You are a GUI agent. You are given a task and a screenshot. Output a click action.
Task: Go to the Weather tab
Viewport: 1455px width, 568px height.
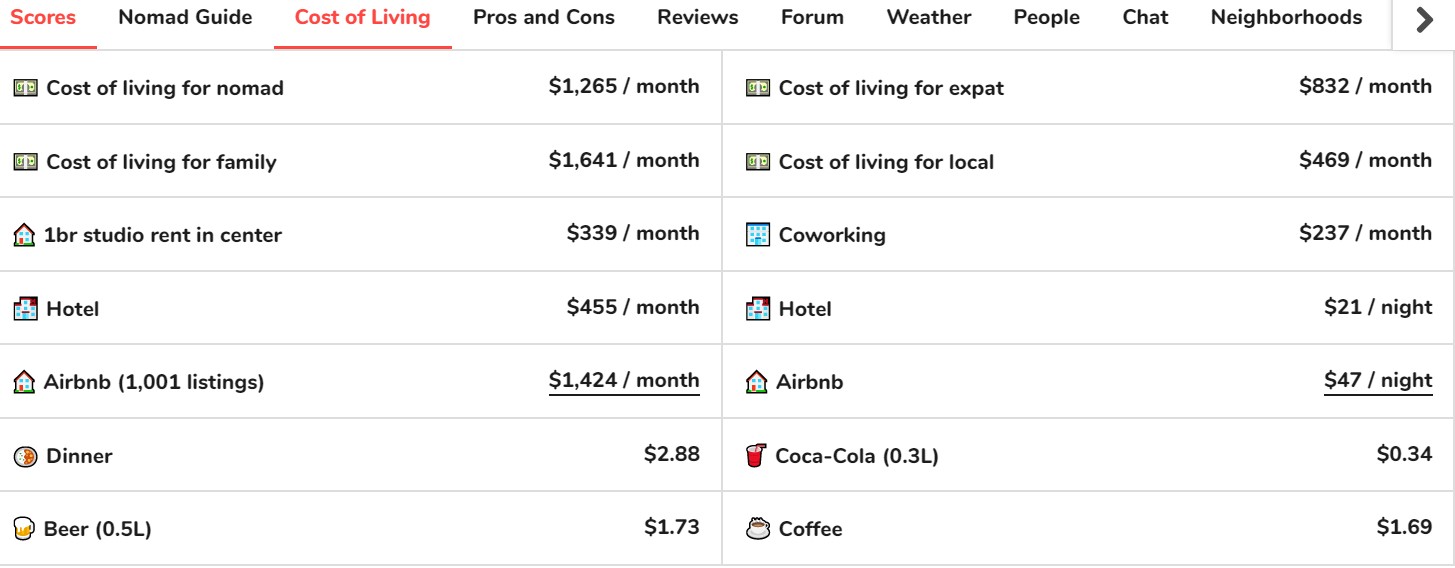(928, 18)
